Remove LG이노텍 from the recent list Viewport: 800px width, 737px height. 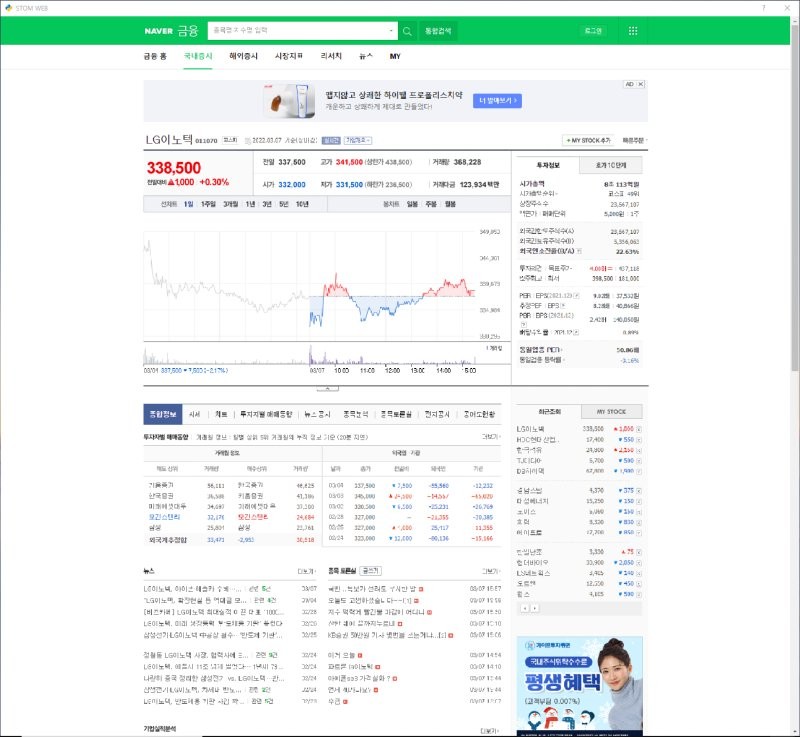(x=639, y=428)
